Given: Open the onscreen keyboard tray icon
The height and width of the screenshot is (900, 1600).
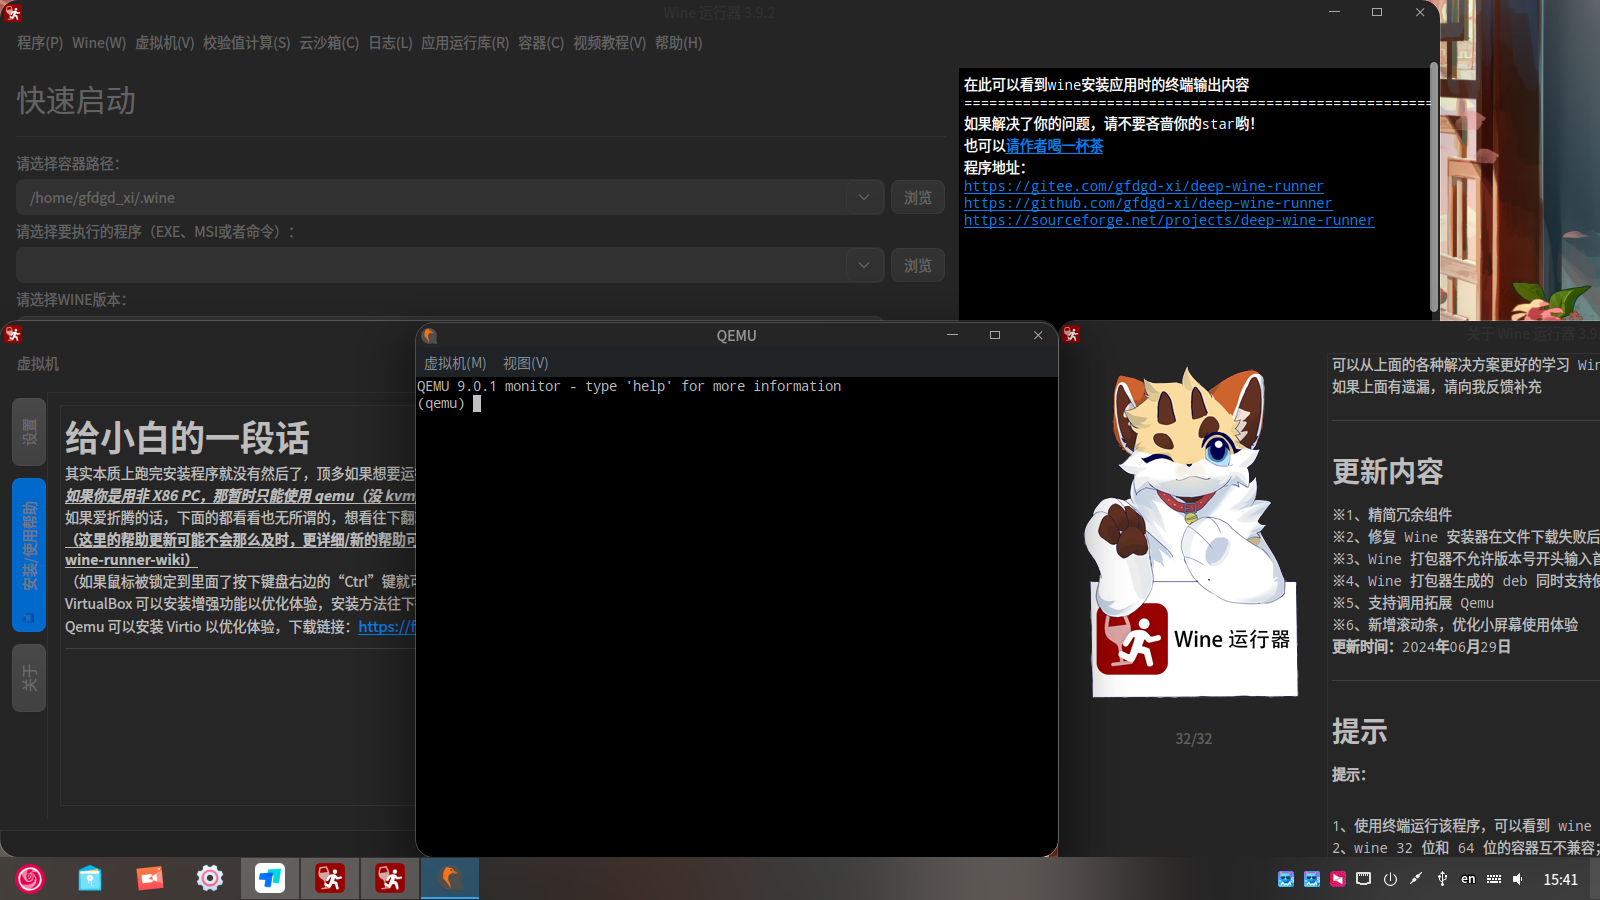Looking at the screenshot, I should (x=1494, y=879).
